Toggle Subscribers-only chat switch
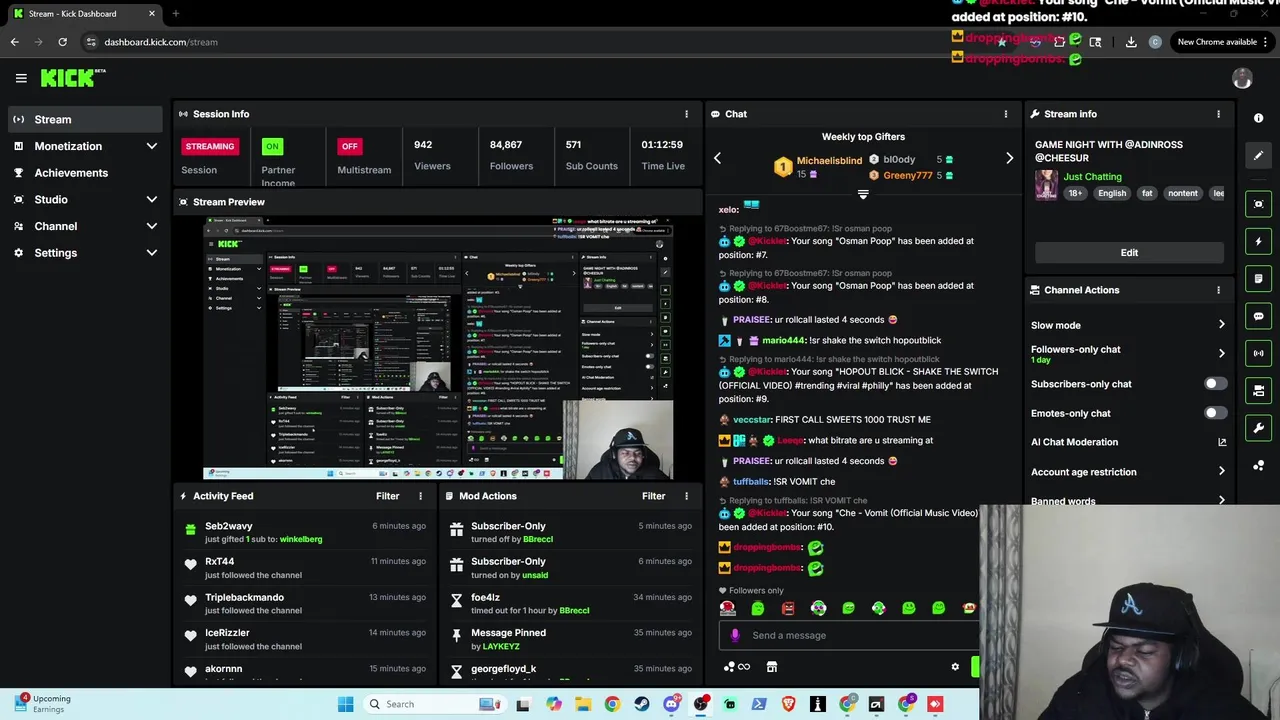Viewport: 1280px width, 720px height. pos(1215,384)
